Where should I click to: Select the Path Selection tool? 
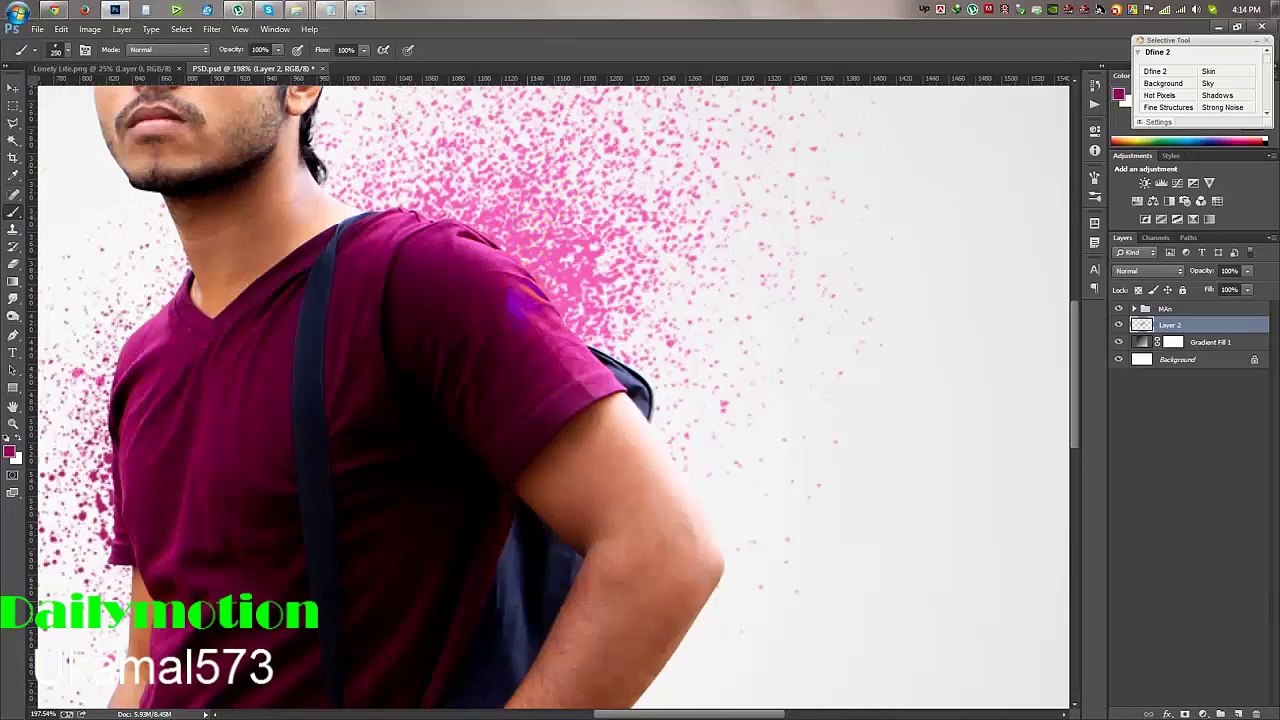coord(13,370)
